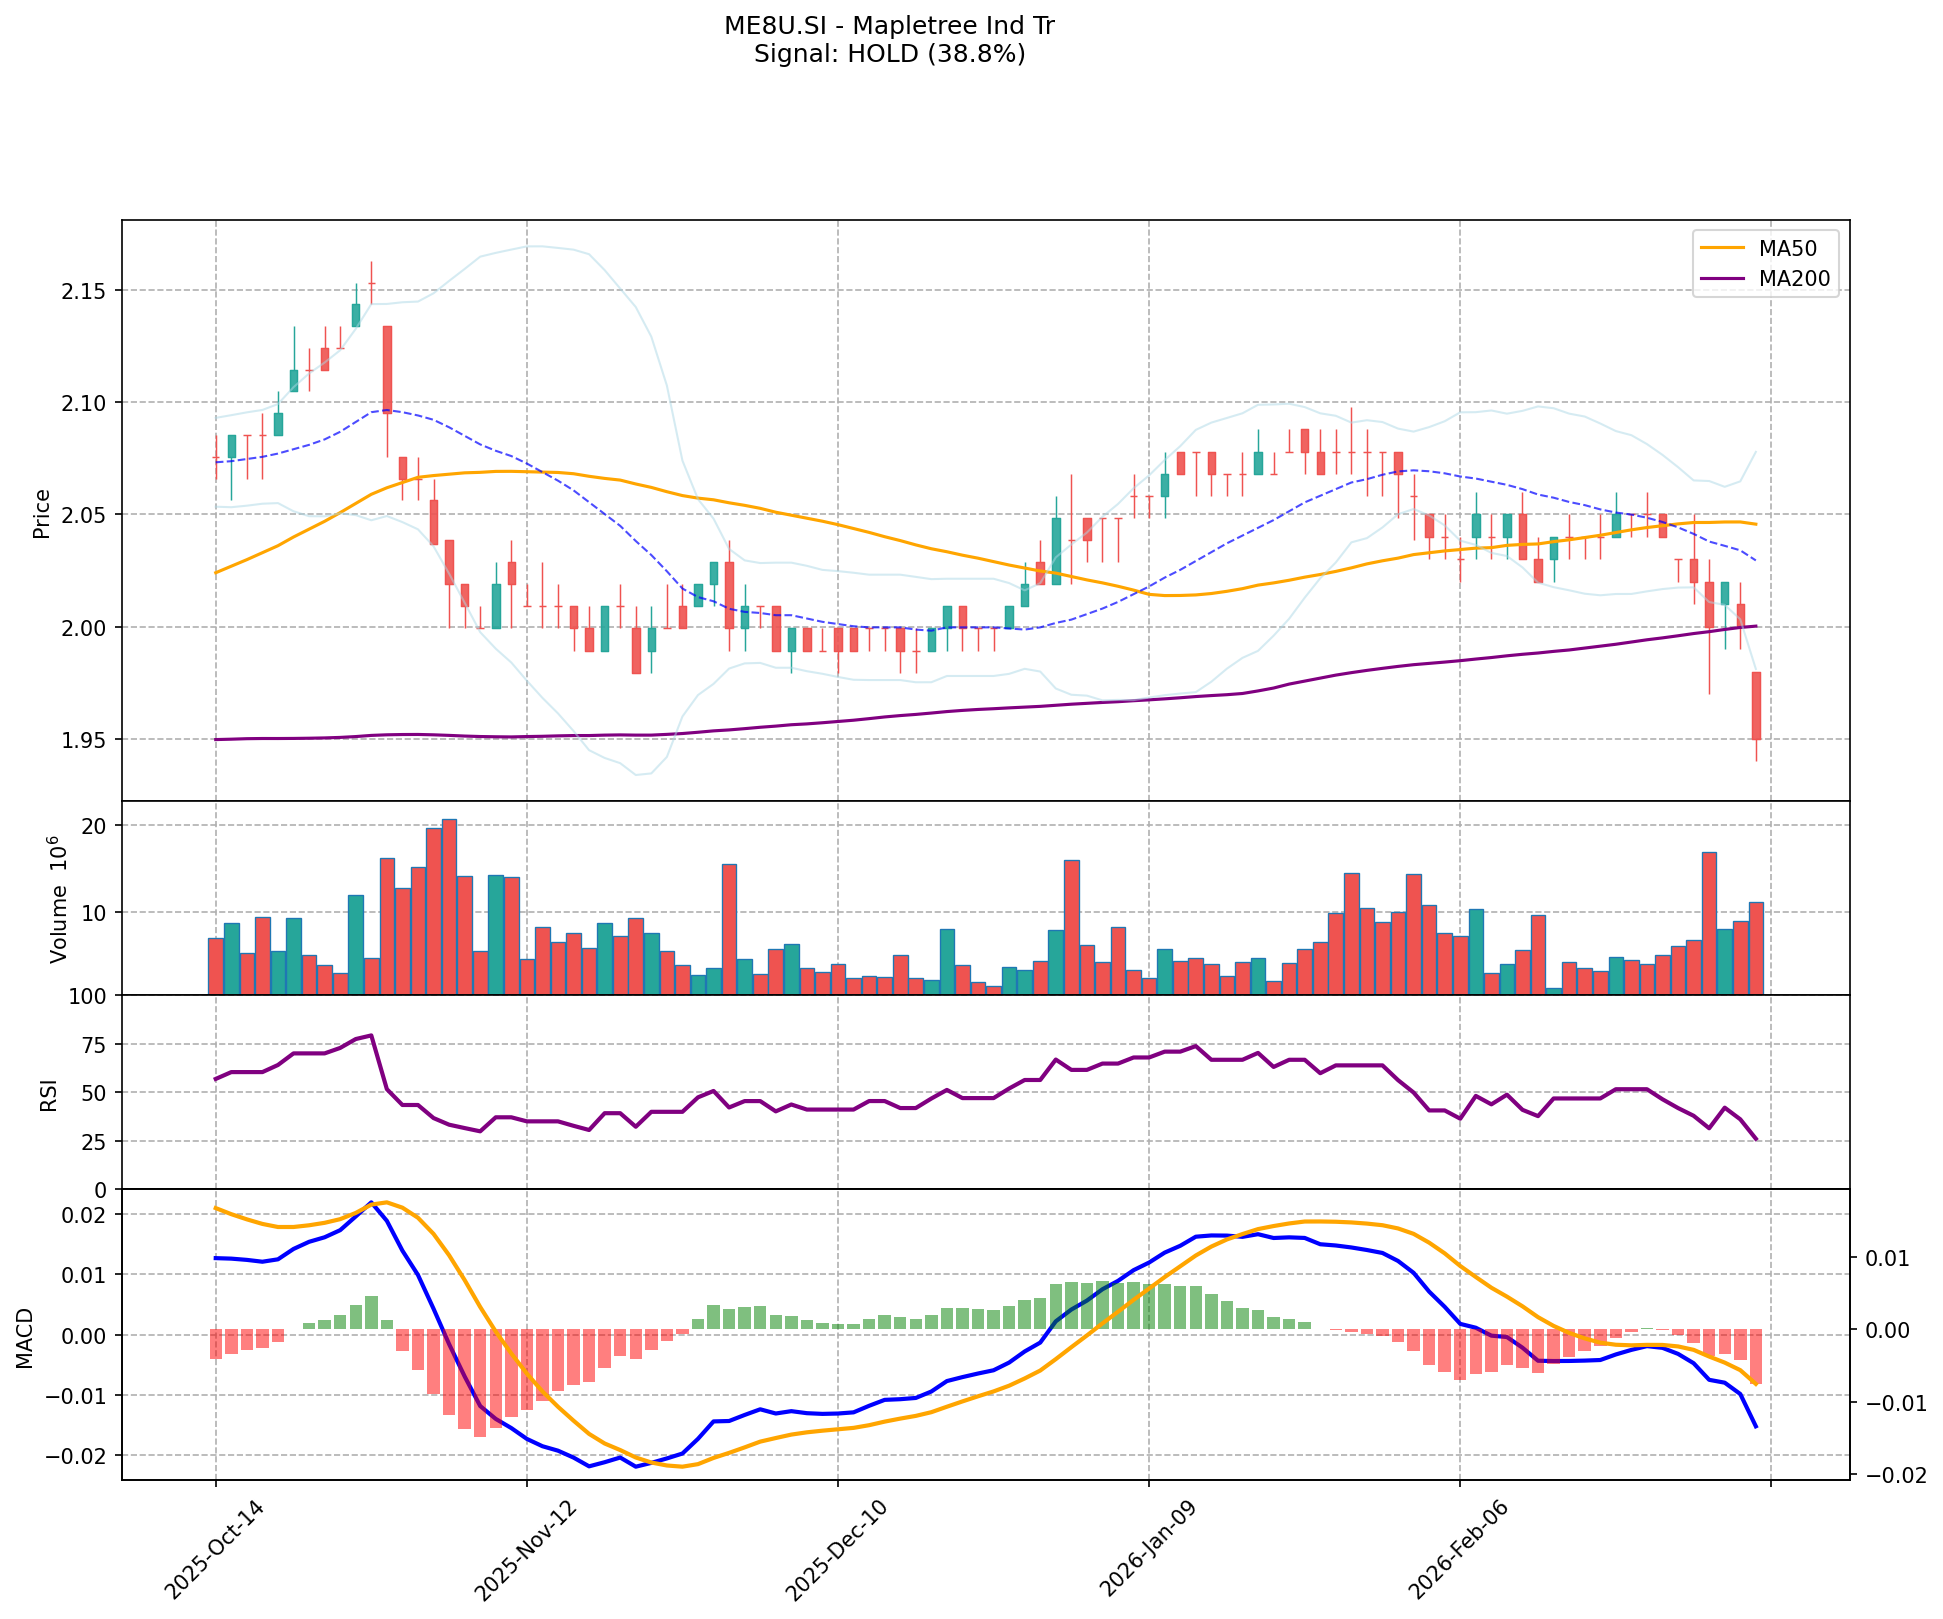Click the Signal: HOLD (38.8%) text
The height and width of the screenshot is (1619, 1943).
coord(889,54)
